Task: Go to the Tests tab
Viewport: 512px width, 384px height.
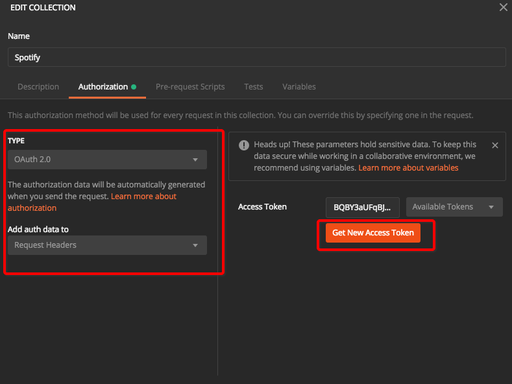Action: 253,87
